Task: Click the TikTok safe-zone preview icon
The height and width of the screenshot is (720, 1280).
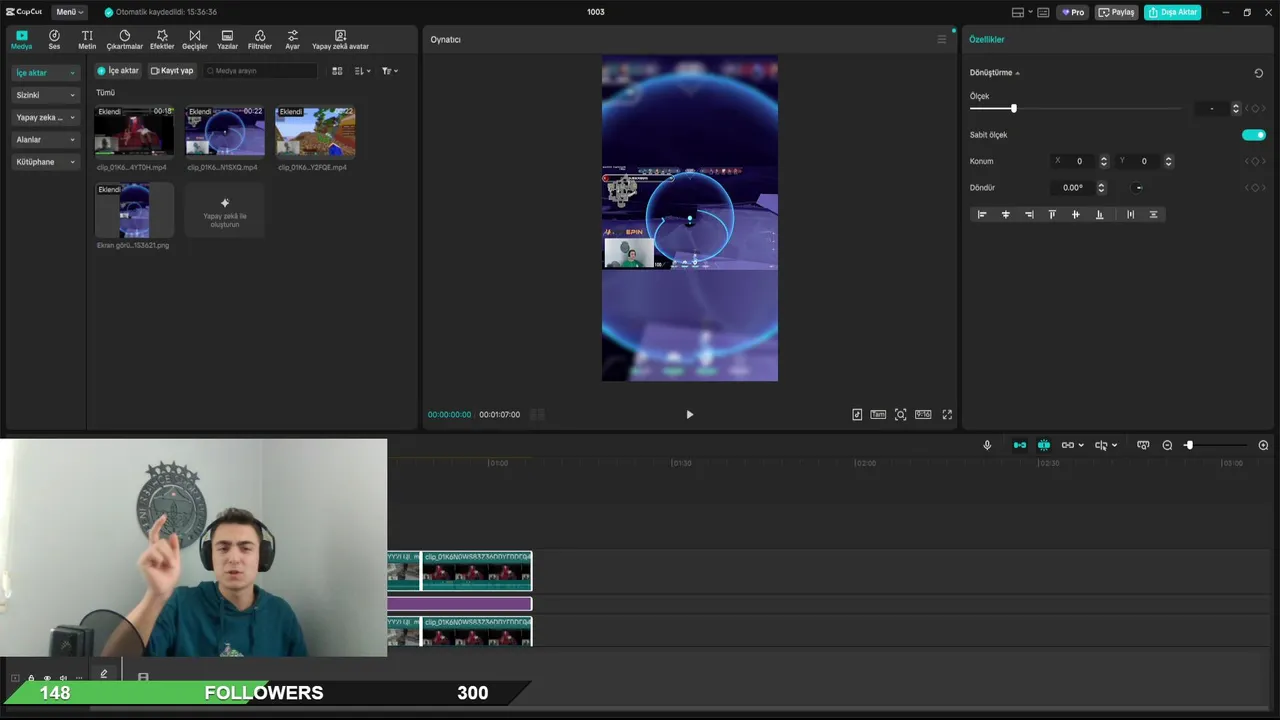Action: click(857, 414)
